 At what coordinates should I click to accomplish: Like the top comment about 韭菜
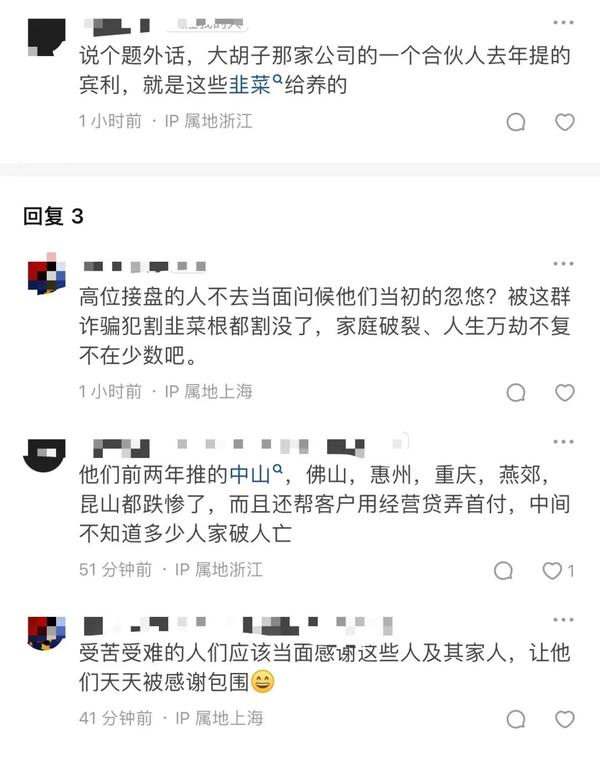click(x=564, y=122)
